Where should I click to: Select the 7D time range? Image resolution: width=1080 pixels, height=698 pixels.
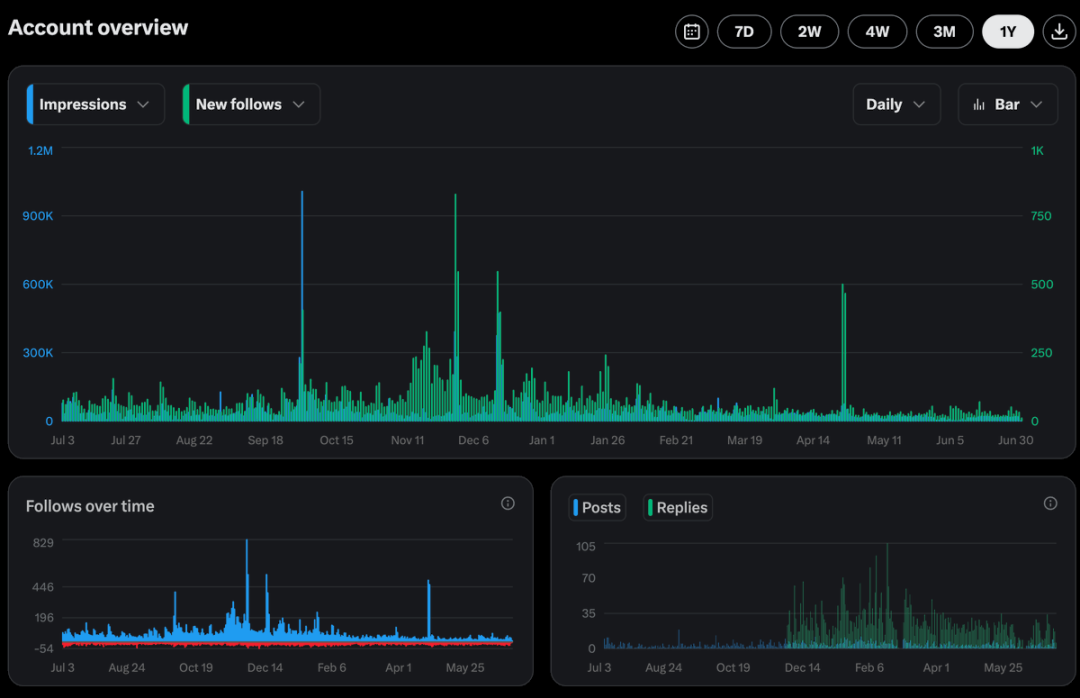point(744,31)
